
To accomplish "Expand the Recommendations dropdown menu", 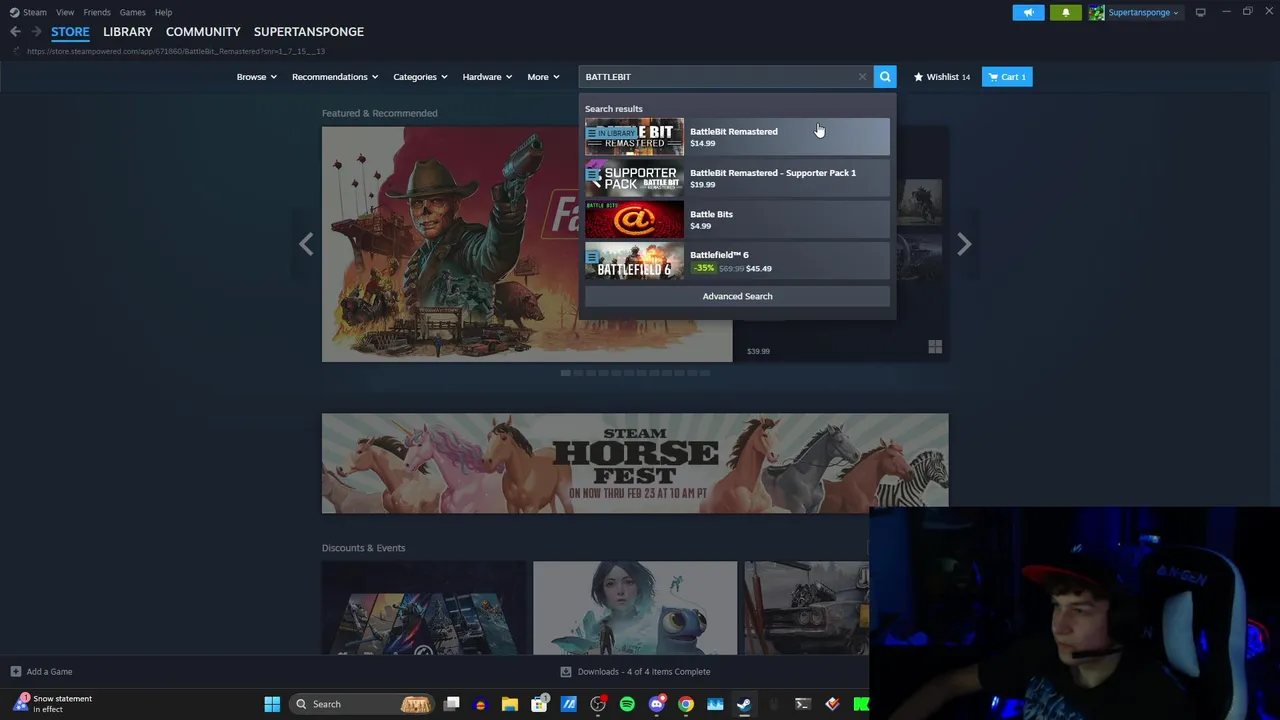I will (335, 77).
